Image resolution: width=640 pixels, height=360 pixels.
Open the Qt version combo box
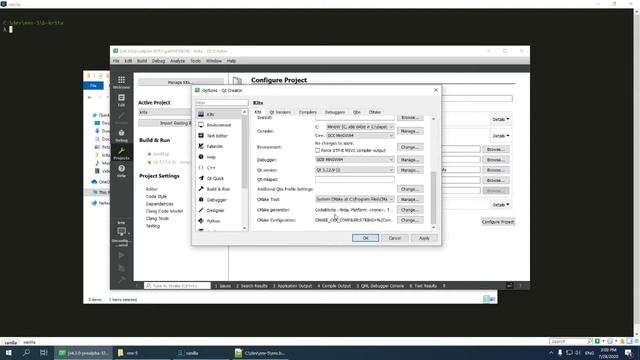click(x=355, y=170)
